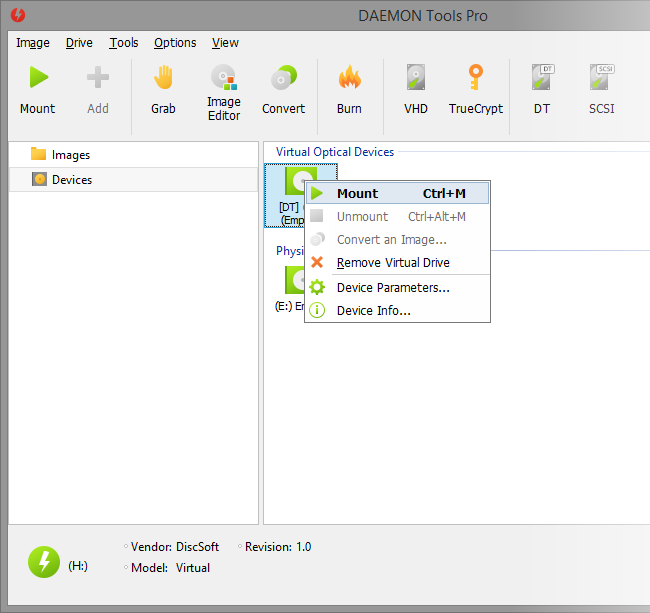Open the Grab hand tool
The height and width of the screenshot is (613, 650).
[163, 78]
